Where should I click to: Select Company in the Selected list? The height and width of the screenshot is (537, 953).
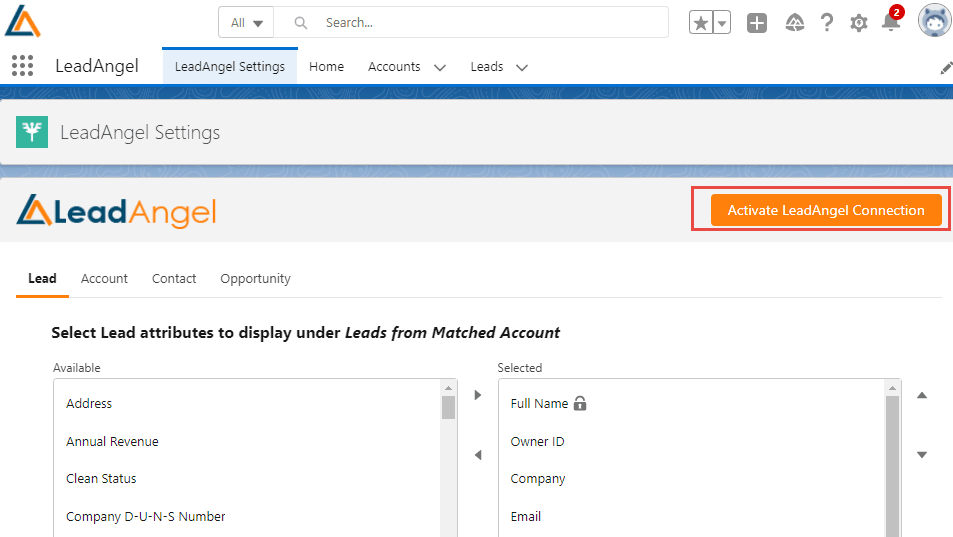coord(692,479)
